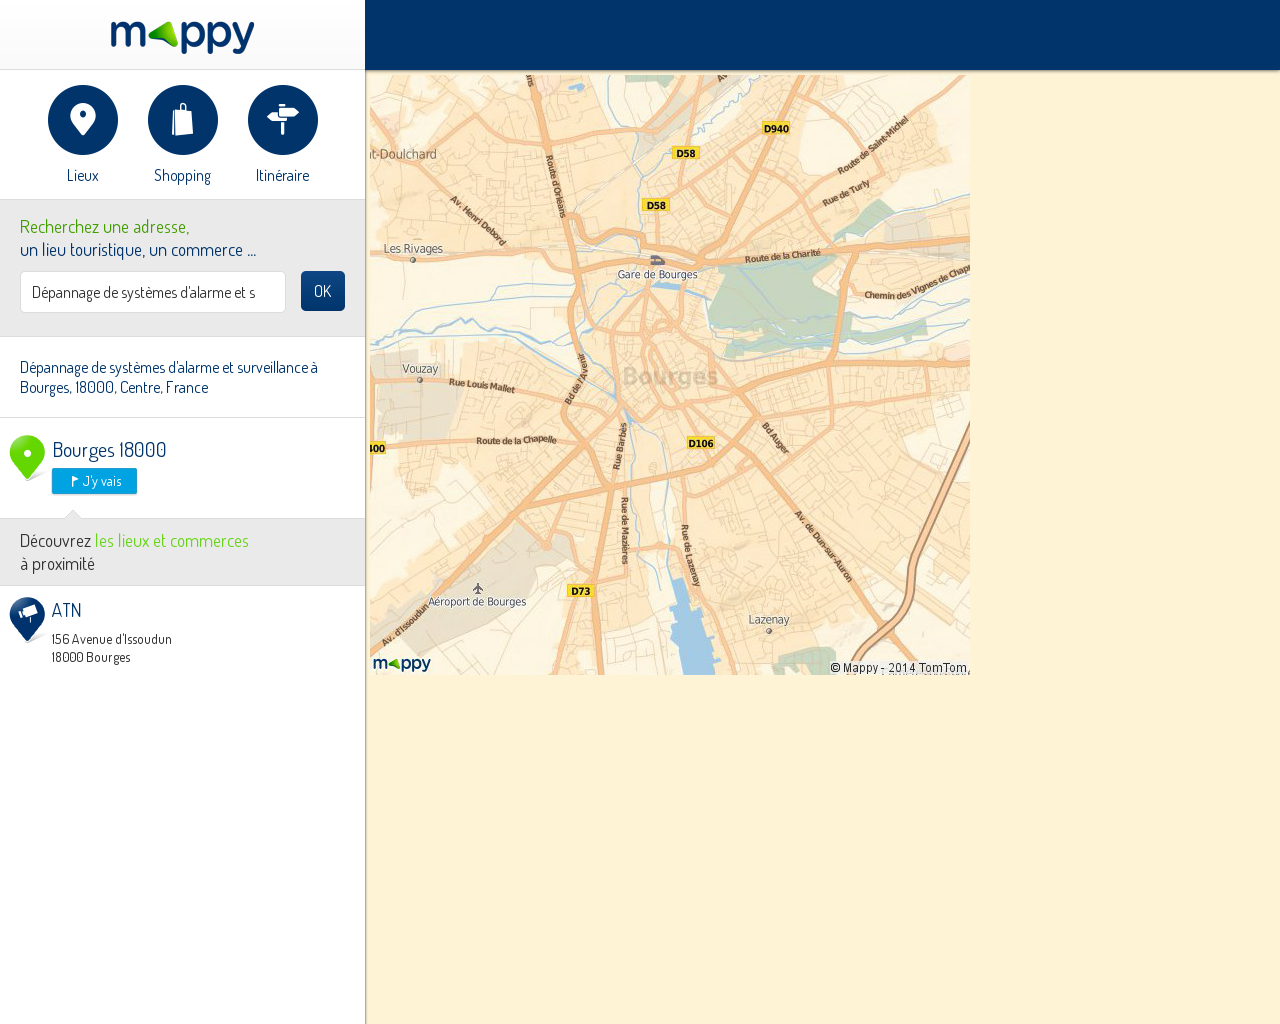This screenshot has height=1024, width=1280.
Task: Open the 'les lieux et commerces' link
Action: click(172, 540)
